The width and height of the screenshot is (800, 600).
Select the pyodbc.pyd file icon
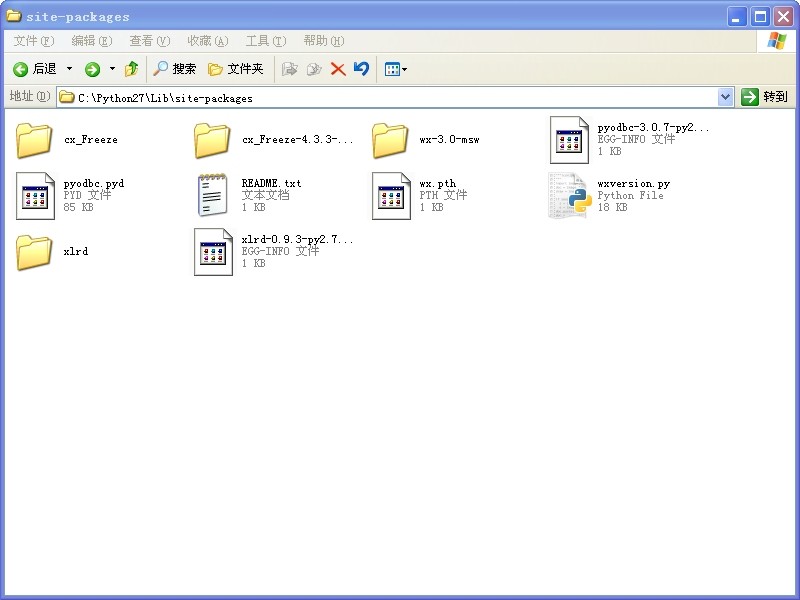(x=35, y=196)
